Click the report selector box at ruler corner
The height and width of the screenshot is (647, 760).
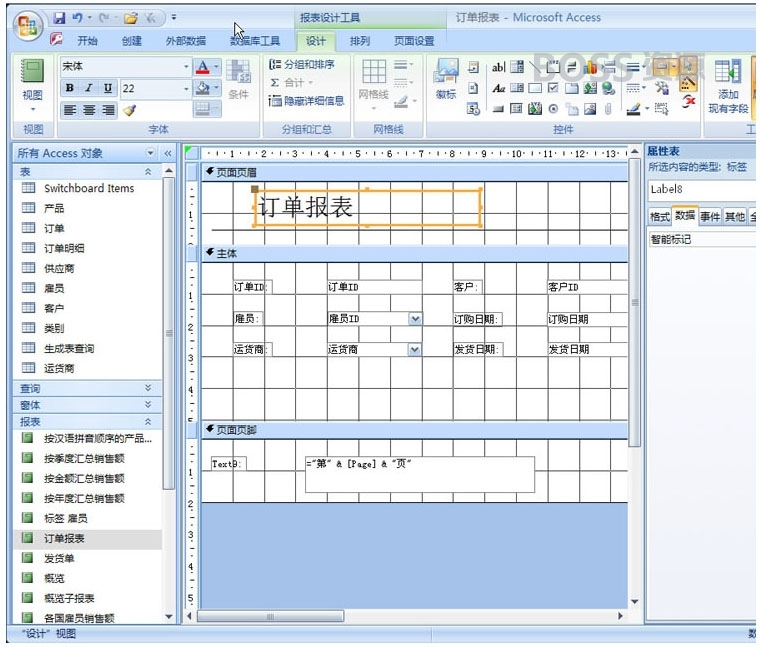[192, 153]
